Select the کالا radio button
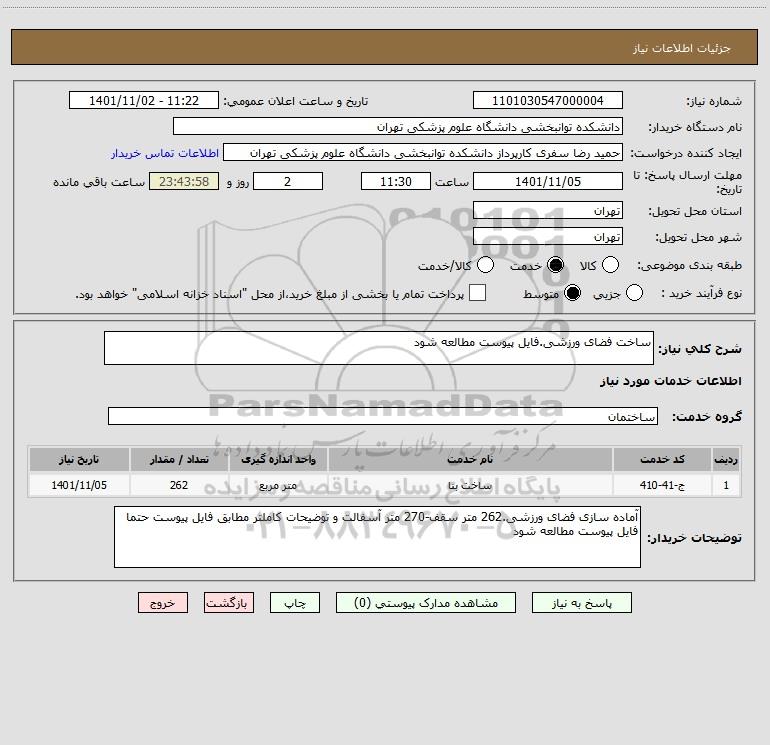The height and width of the screenshot is (745, 770). (610, 265)
